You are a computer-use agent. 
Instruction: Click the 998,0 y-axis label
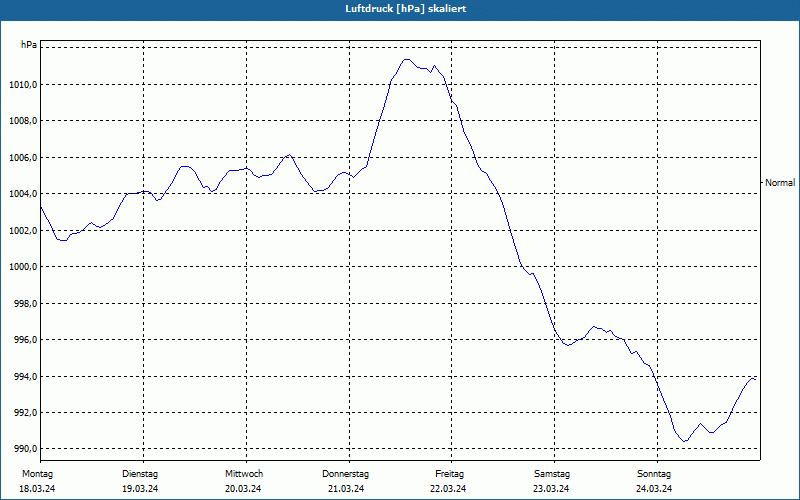(26, 304)
